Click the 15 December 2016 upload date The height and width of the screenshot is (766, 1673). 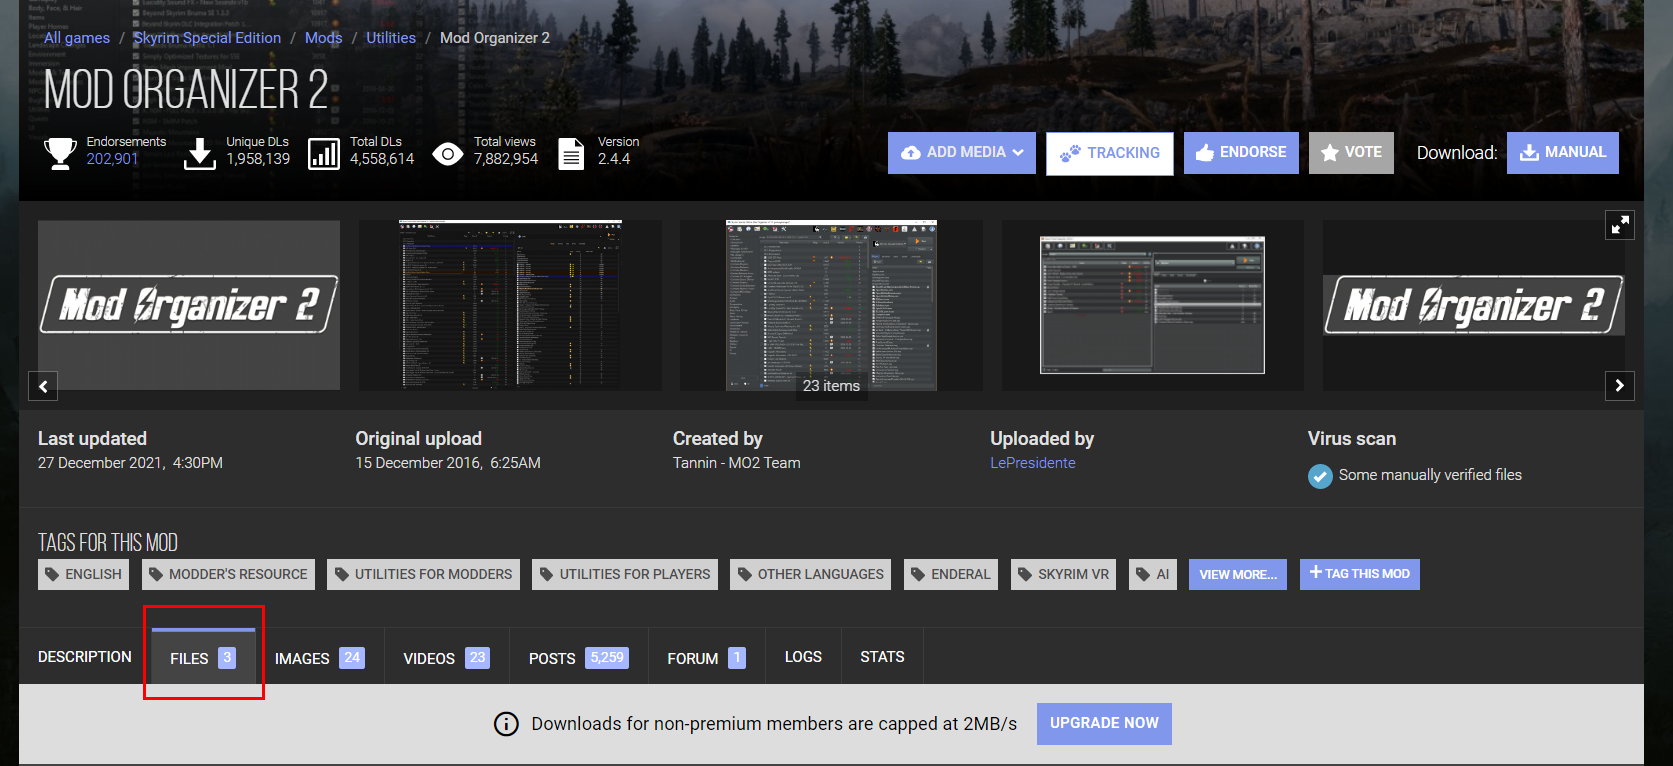448,463
